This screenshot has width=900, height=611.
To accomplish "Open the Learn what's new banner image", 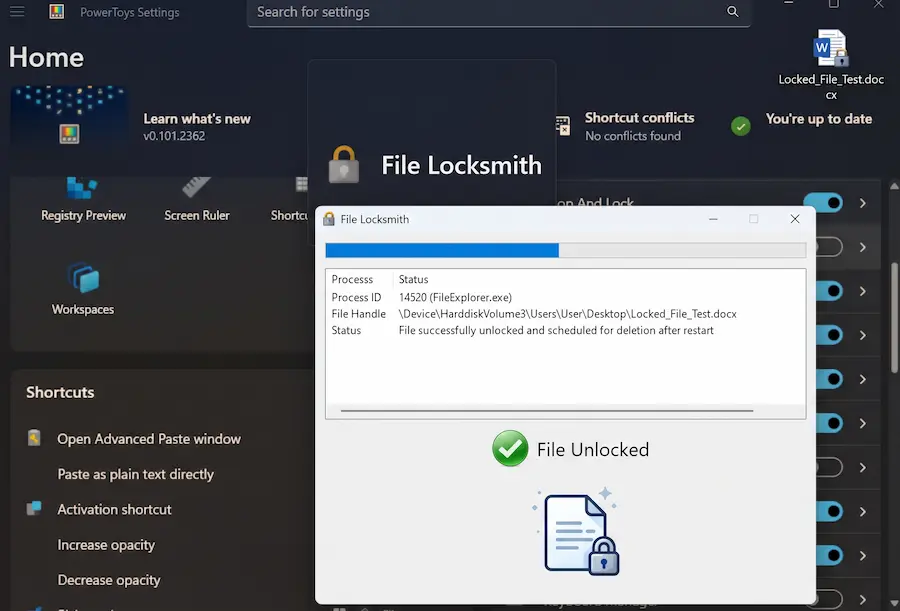I will pos(69,115).
